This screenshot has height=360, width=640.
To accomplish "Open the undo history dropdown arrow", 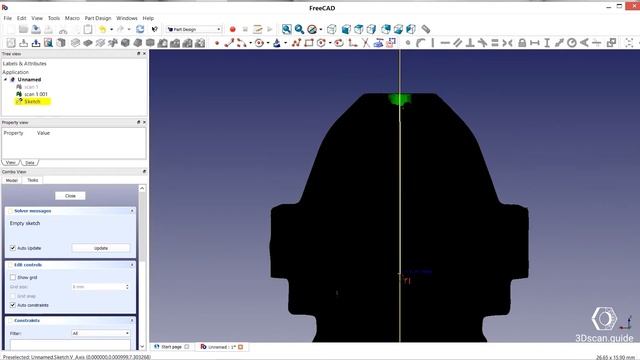I will (111, 29).
